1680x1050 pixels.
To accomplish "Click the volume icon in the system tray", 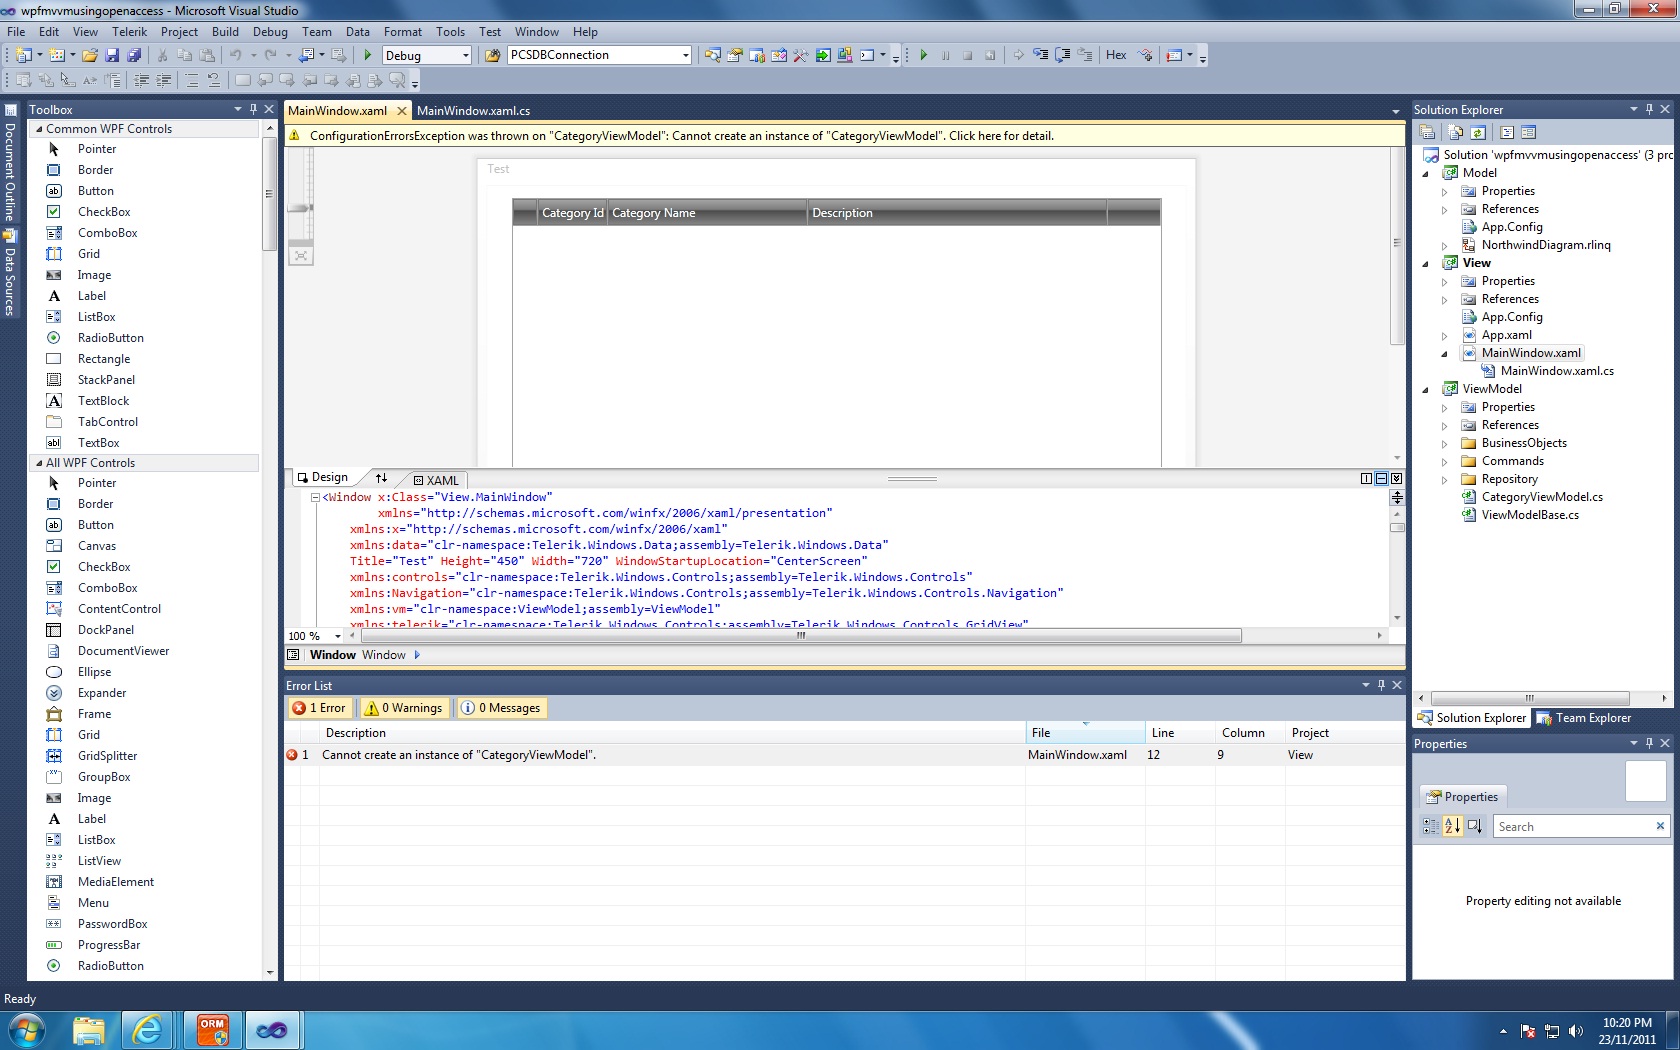I will [1576, 1031].
